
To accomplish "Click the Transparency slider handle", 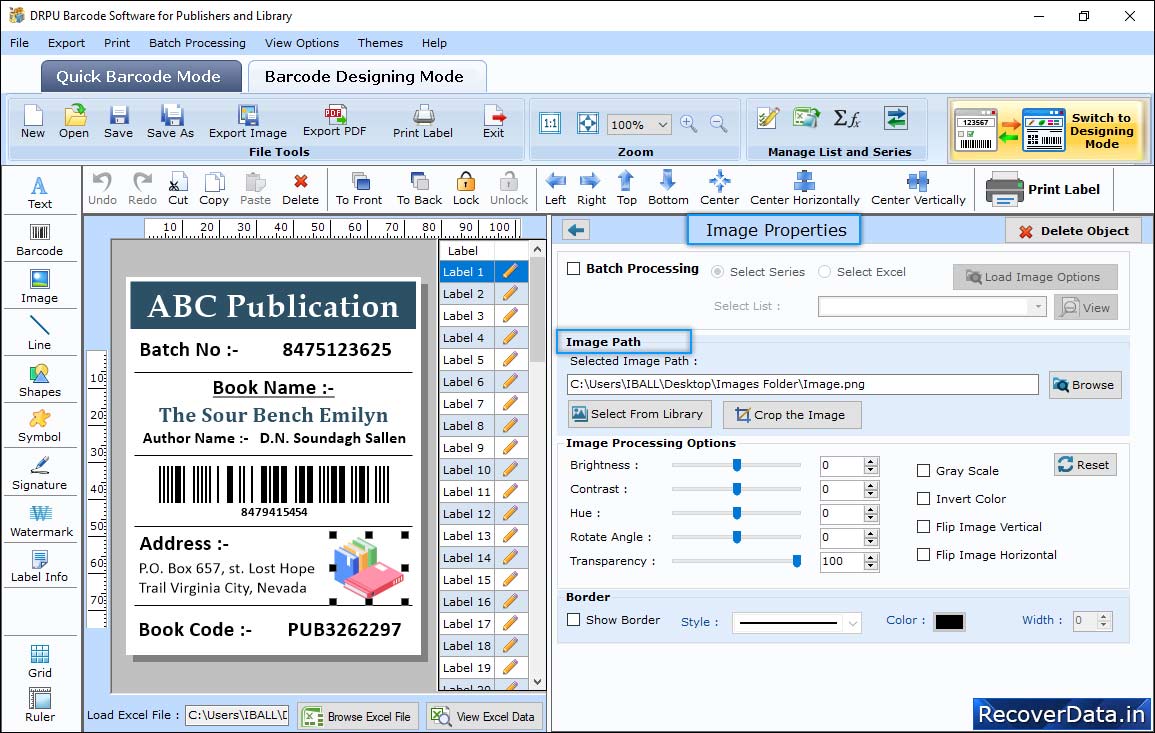I will click(796, 561).
